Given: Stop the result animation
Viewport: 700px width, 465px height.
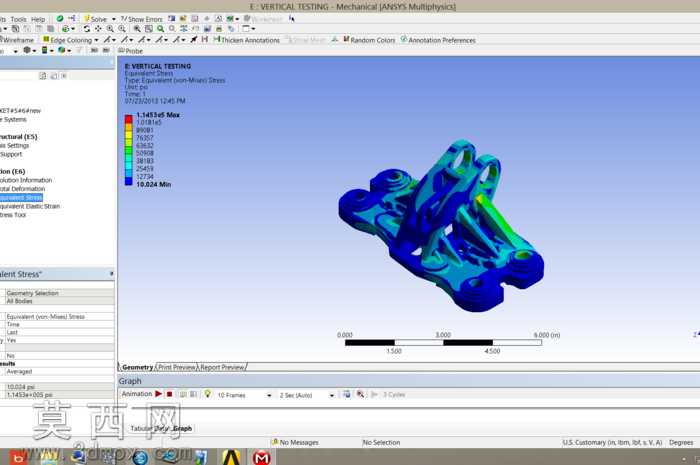Looking at the screenshot, I should tap(170, 394).
